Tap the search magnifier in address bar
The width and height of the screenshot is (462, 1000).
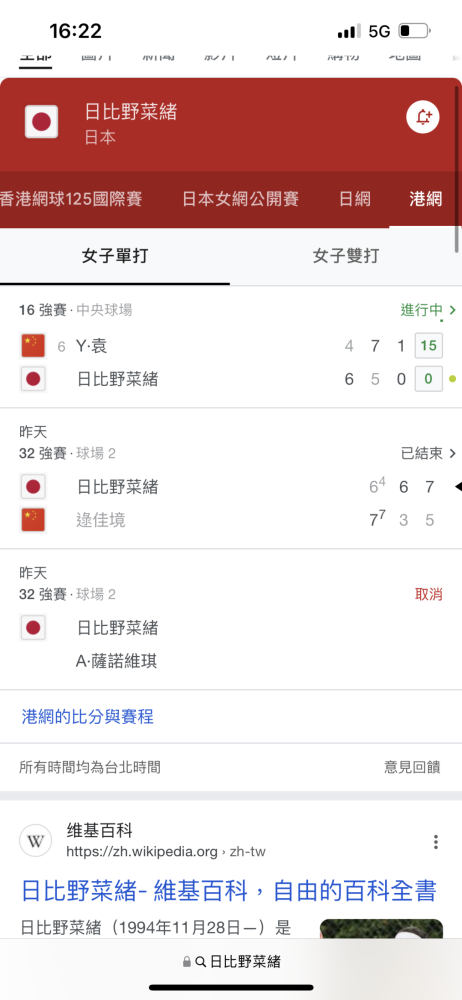[200, 962]
